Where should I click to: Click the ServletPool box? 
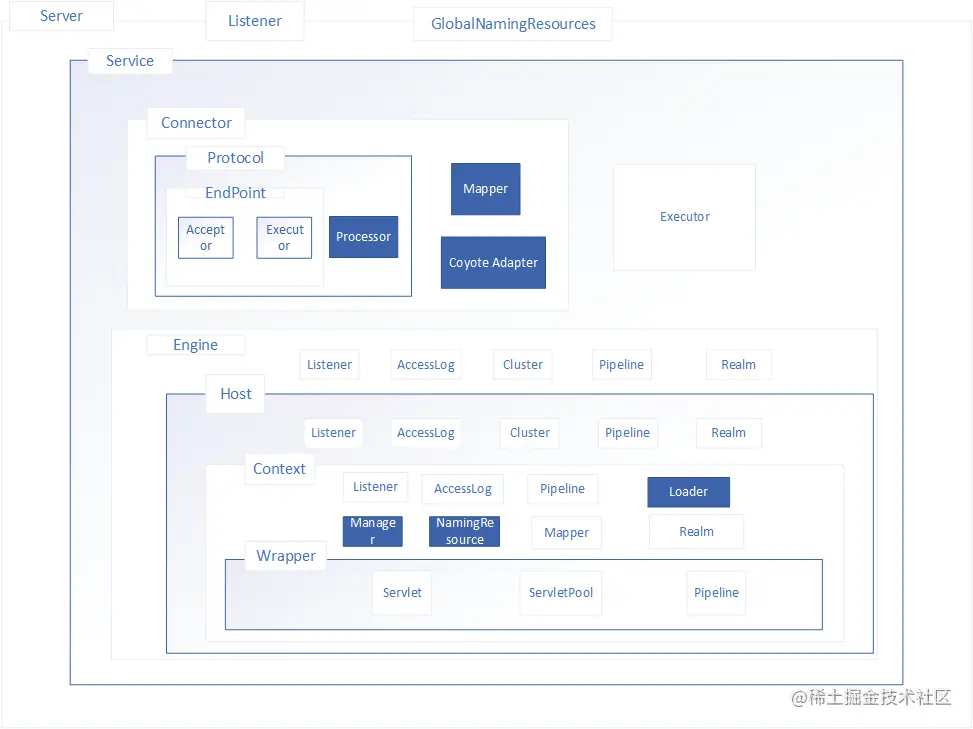pos(561,593)
